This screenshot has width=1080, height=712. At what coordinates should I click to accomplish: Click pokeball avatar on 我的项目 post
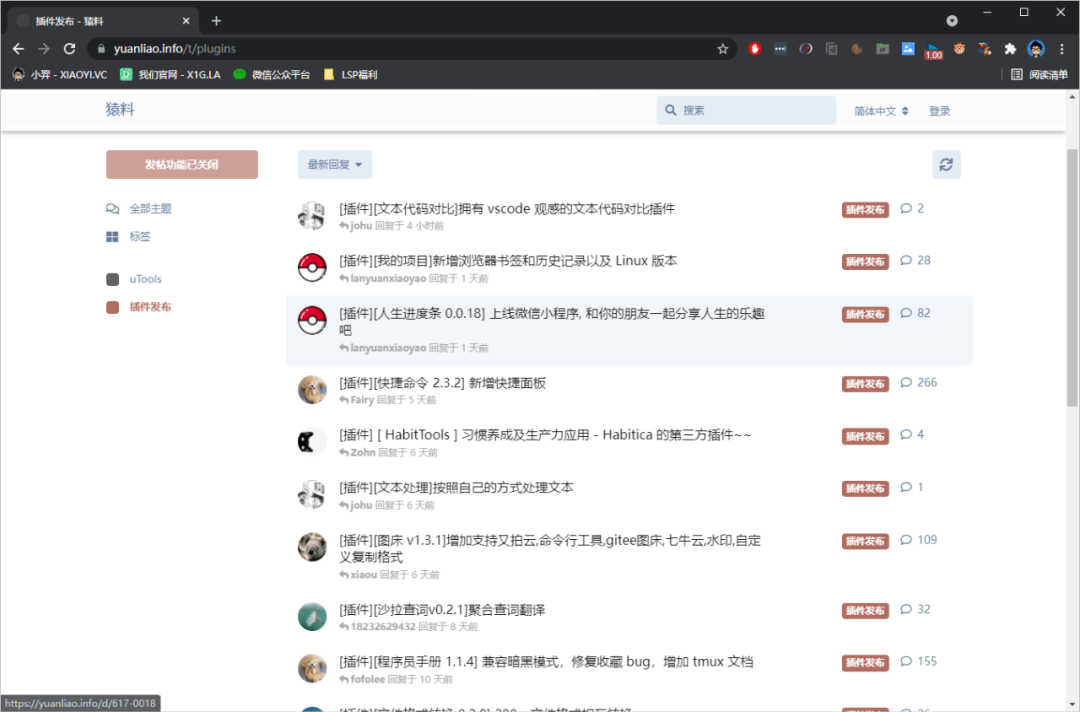tap(312, 267)
